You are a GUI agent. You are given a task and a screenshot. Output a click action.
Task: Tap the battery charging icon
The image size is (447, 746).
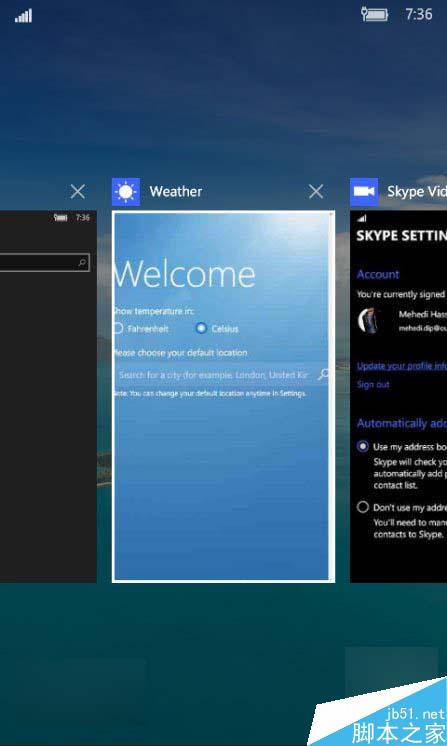[375, 14]
